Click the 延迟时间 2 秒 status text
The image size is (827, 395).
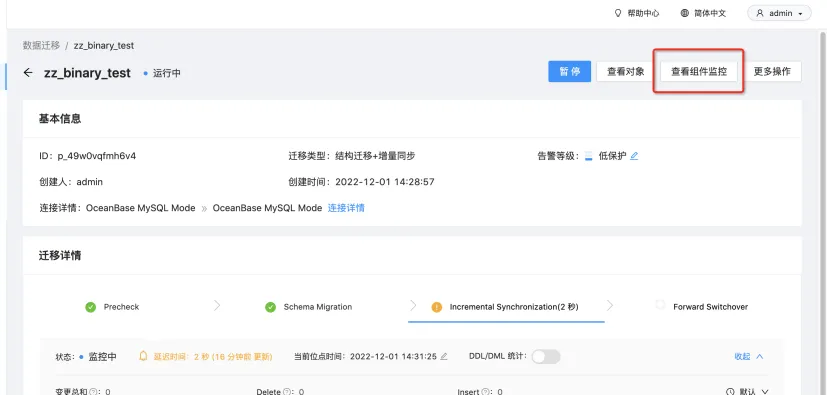[213, 357]
